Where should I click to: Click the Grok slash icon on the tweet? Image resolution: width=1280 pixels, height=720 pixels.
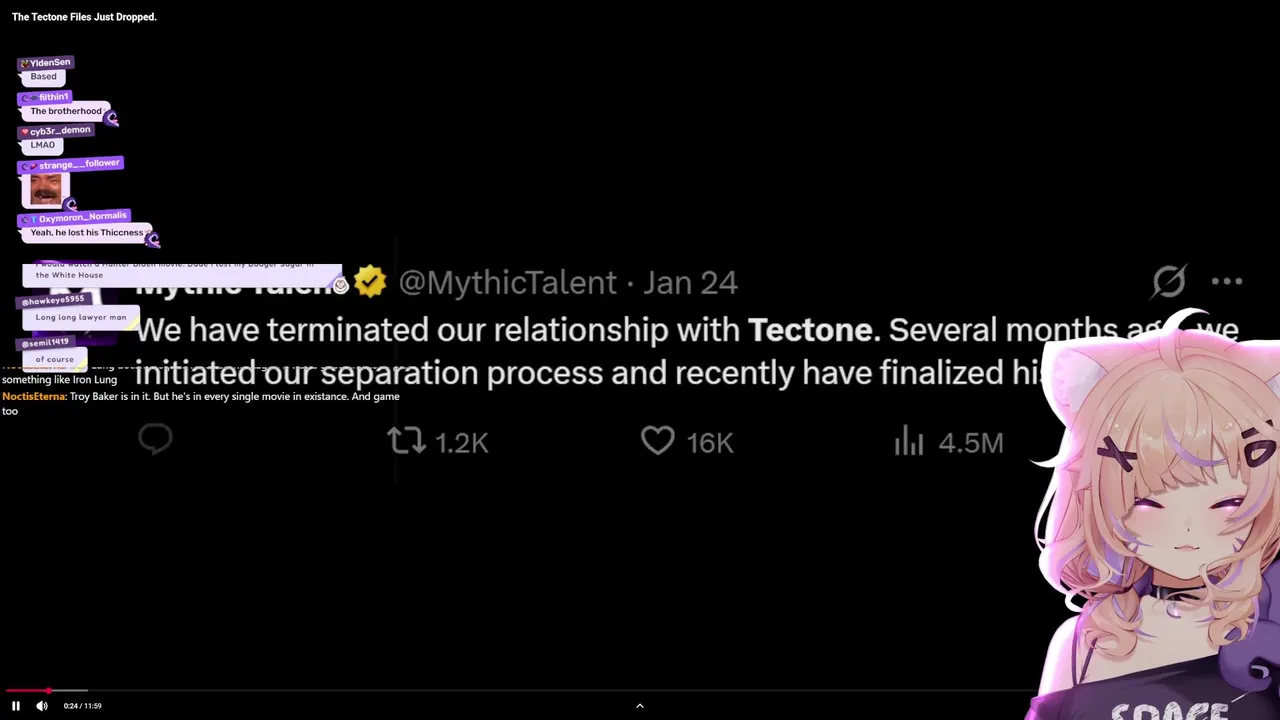[1169, 282]
